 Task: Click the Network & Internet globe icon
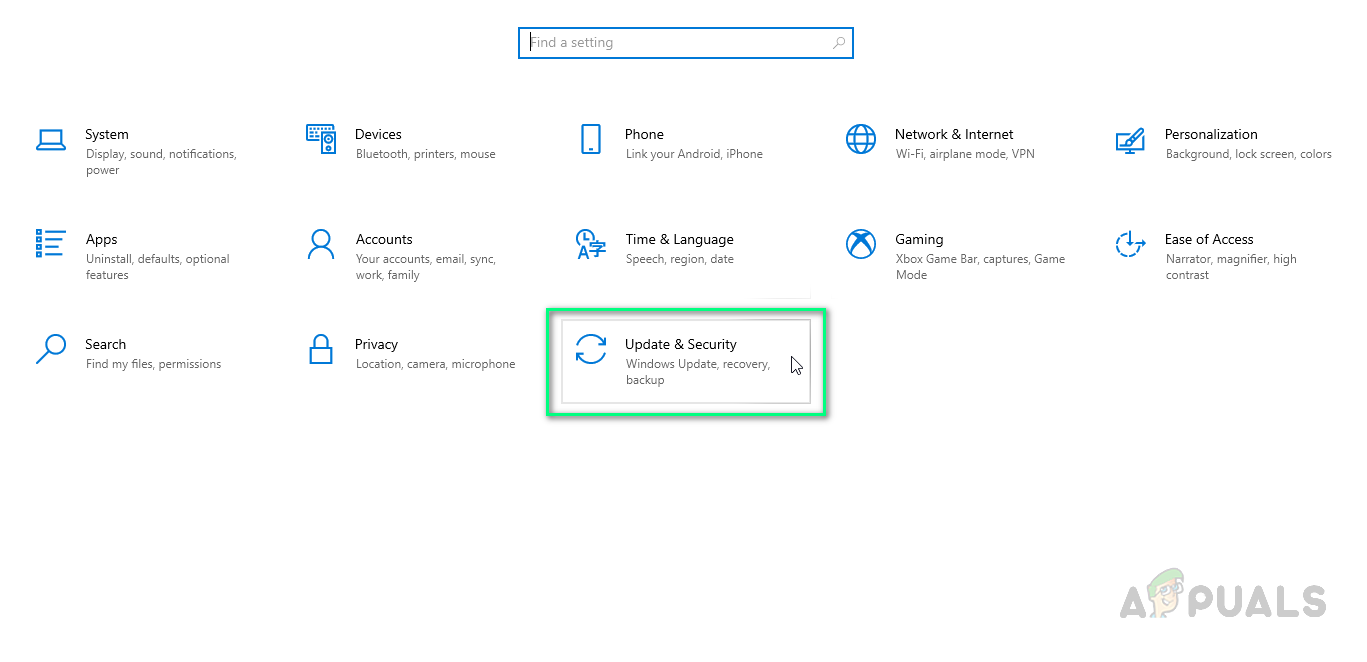tap(861, 139)
